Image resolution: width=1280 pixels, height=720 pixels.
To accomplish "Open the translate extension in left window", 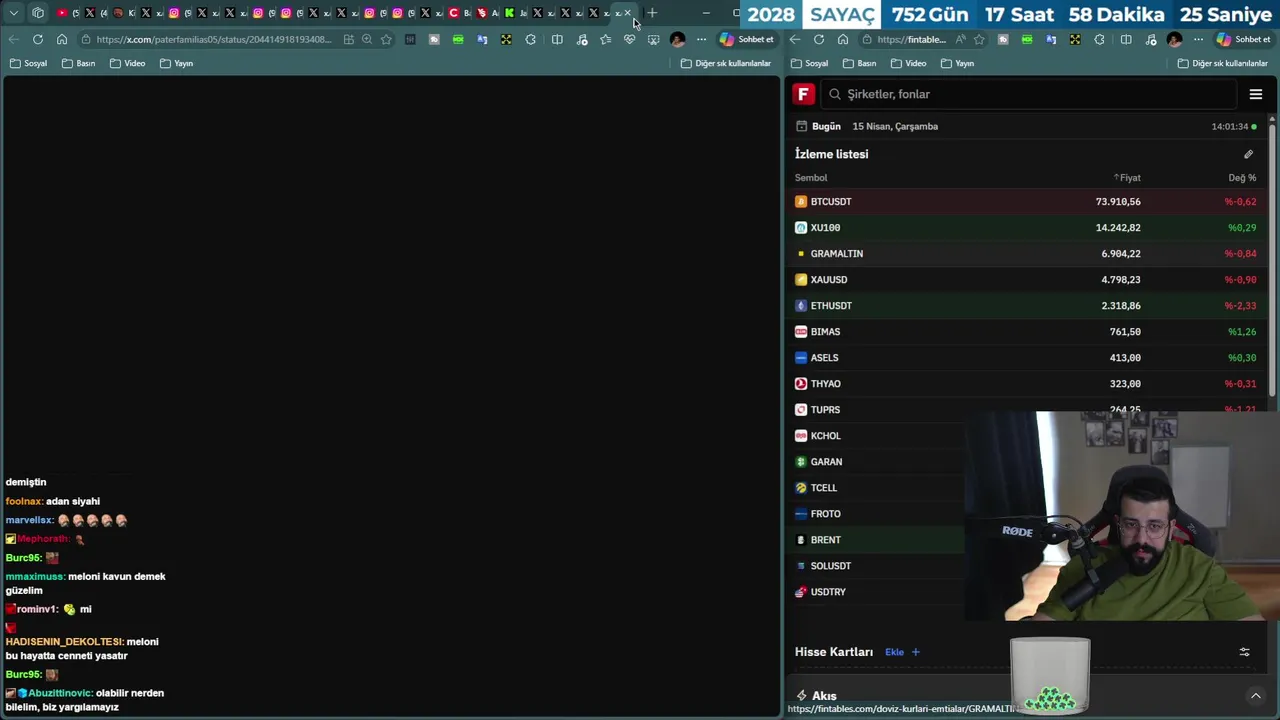I will (482, 39).
